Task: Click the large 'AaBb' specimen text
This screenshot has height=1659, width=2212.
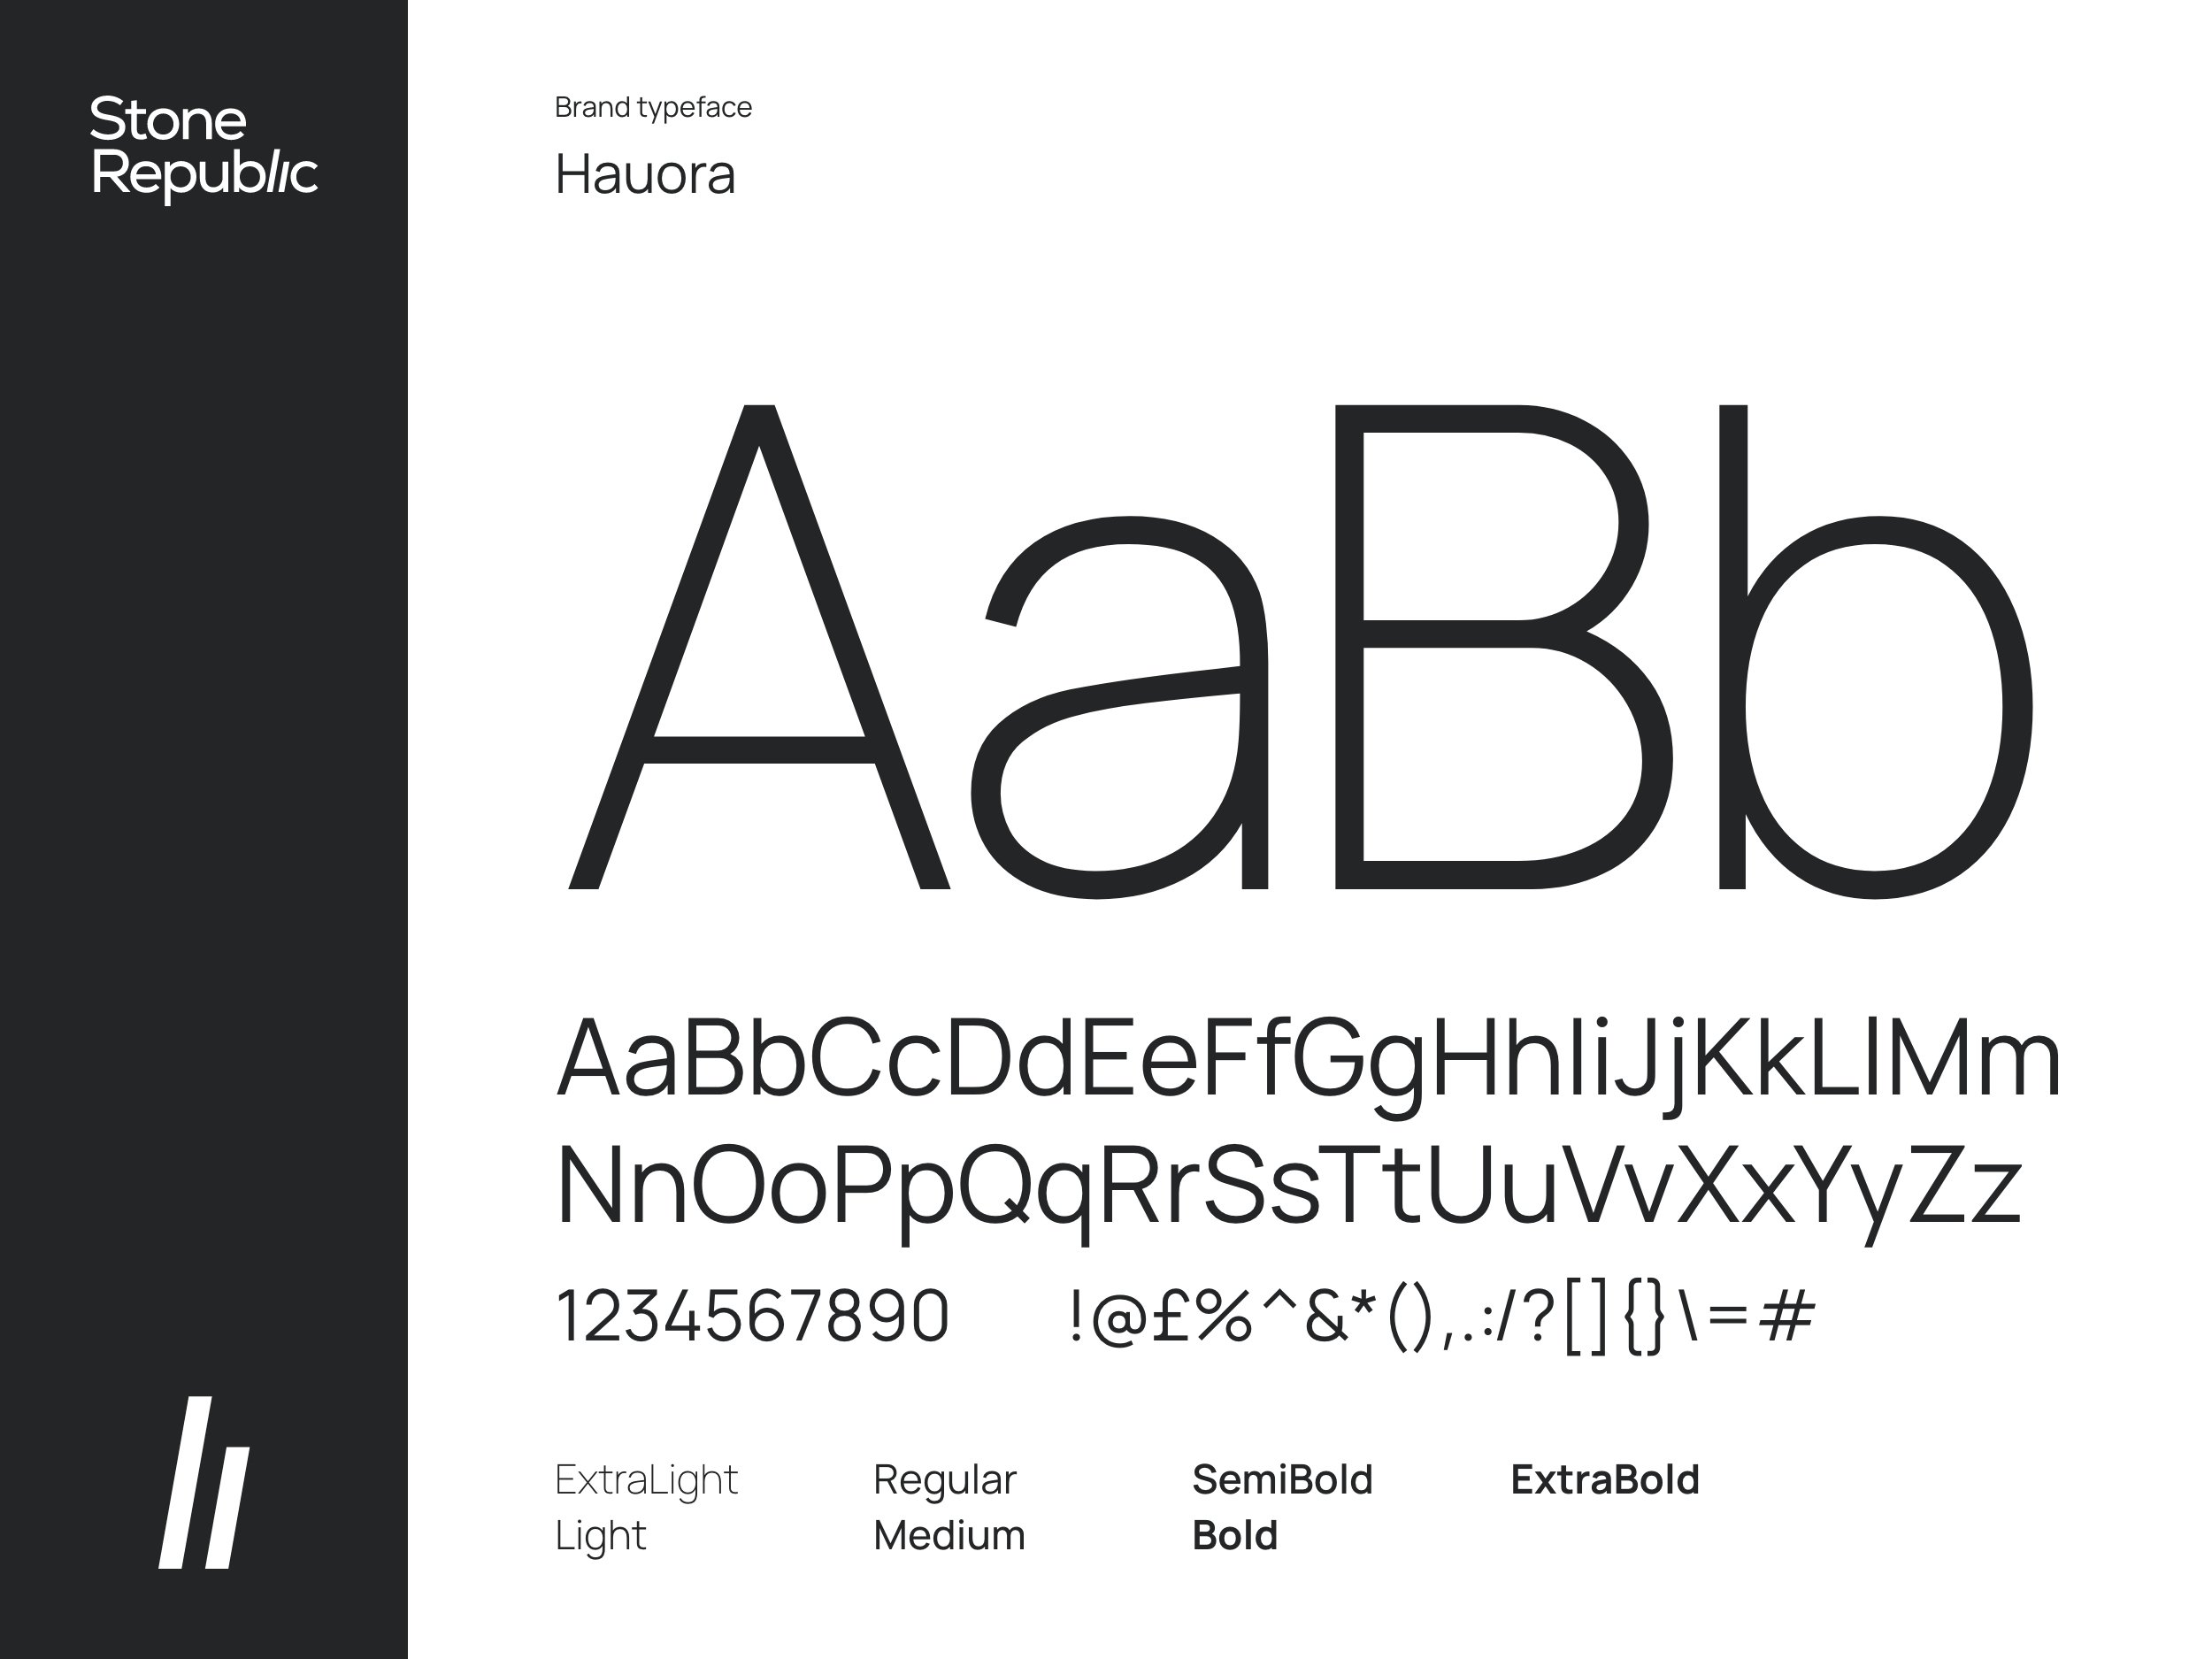Action: (x=1300, y=650)
